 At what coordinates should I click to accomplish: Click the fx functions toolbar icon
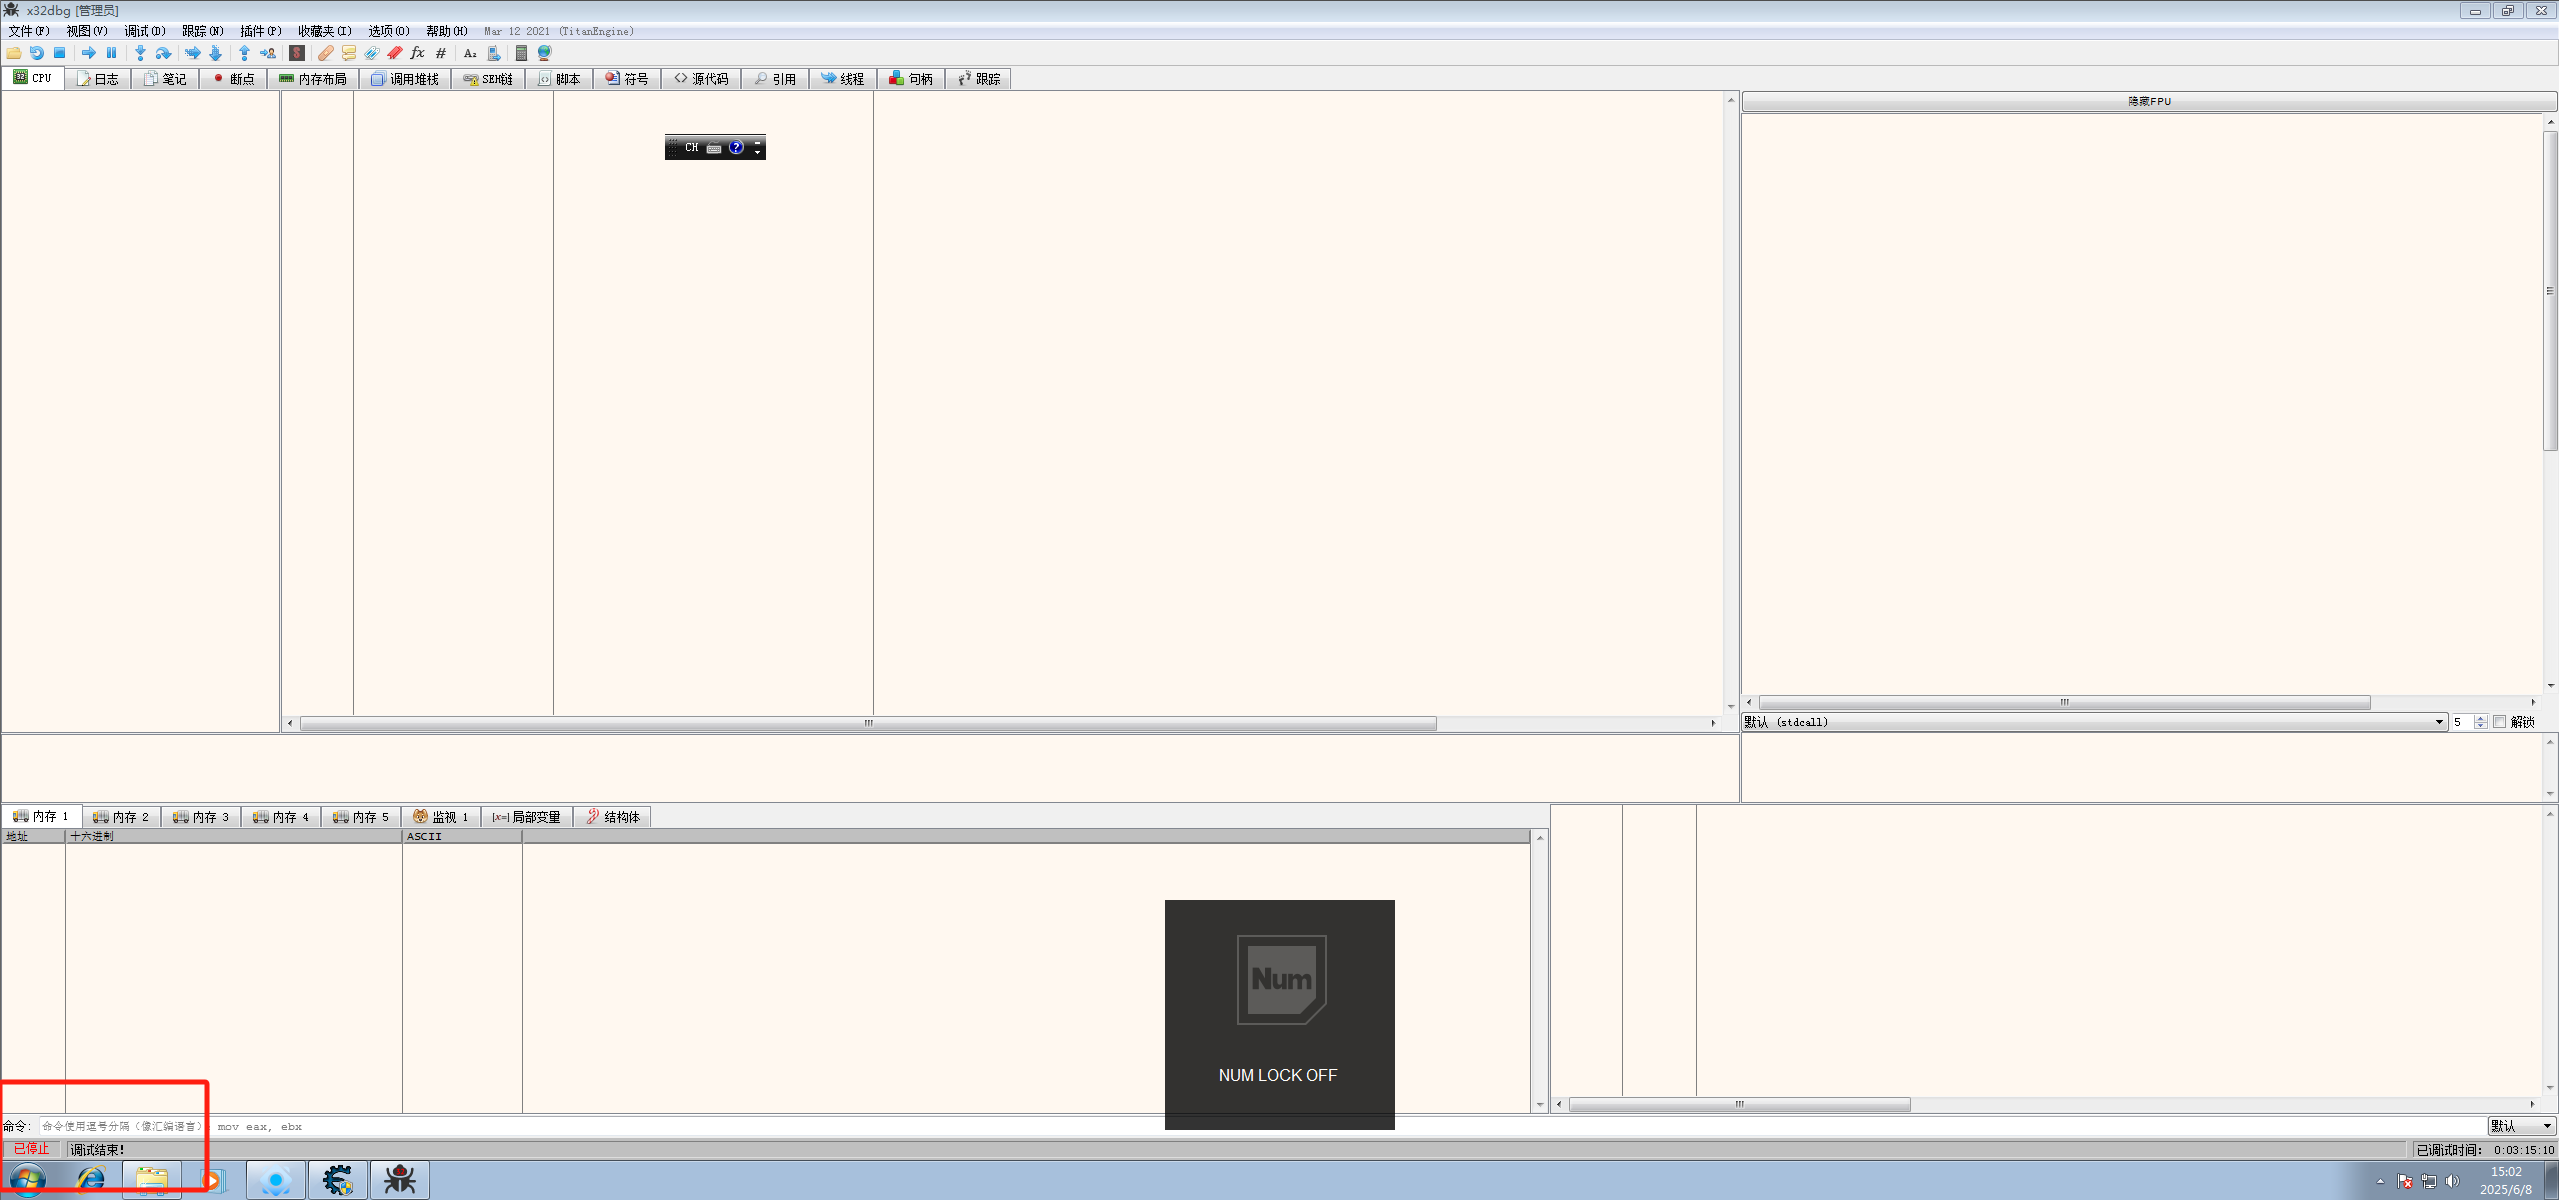tap(418, 53)
